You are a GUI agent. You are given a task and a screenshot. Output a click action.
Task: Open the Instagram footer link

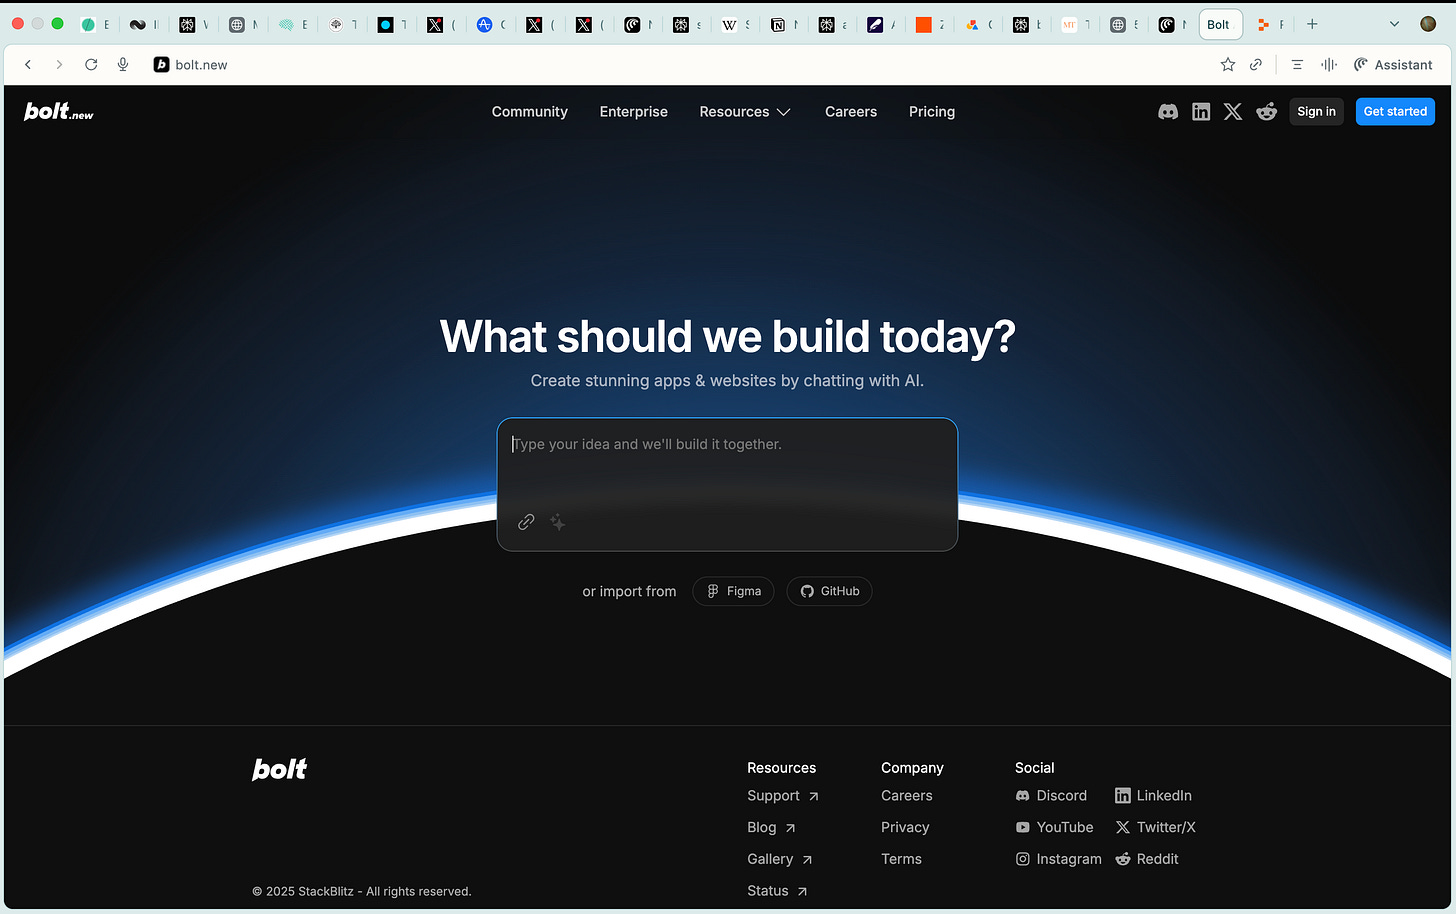click(x=1058, y=859)
